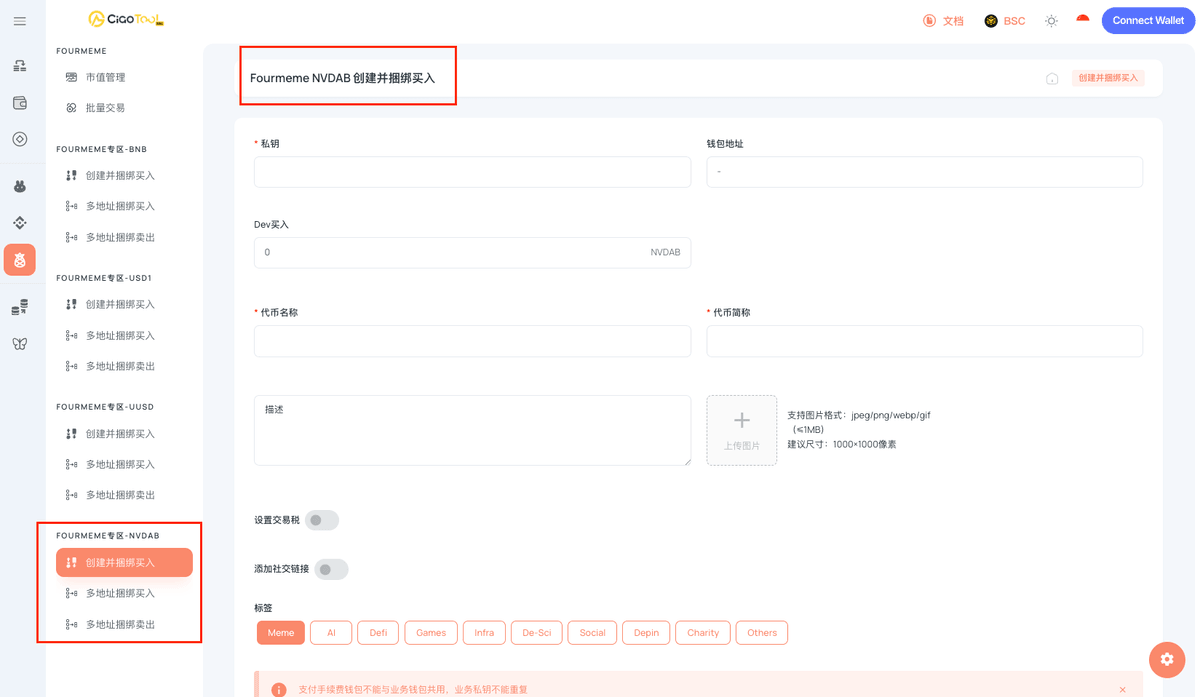Select the highlighted Fourmeme sidebar icon

click(x=20, y=260)
